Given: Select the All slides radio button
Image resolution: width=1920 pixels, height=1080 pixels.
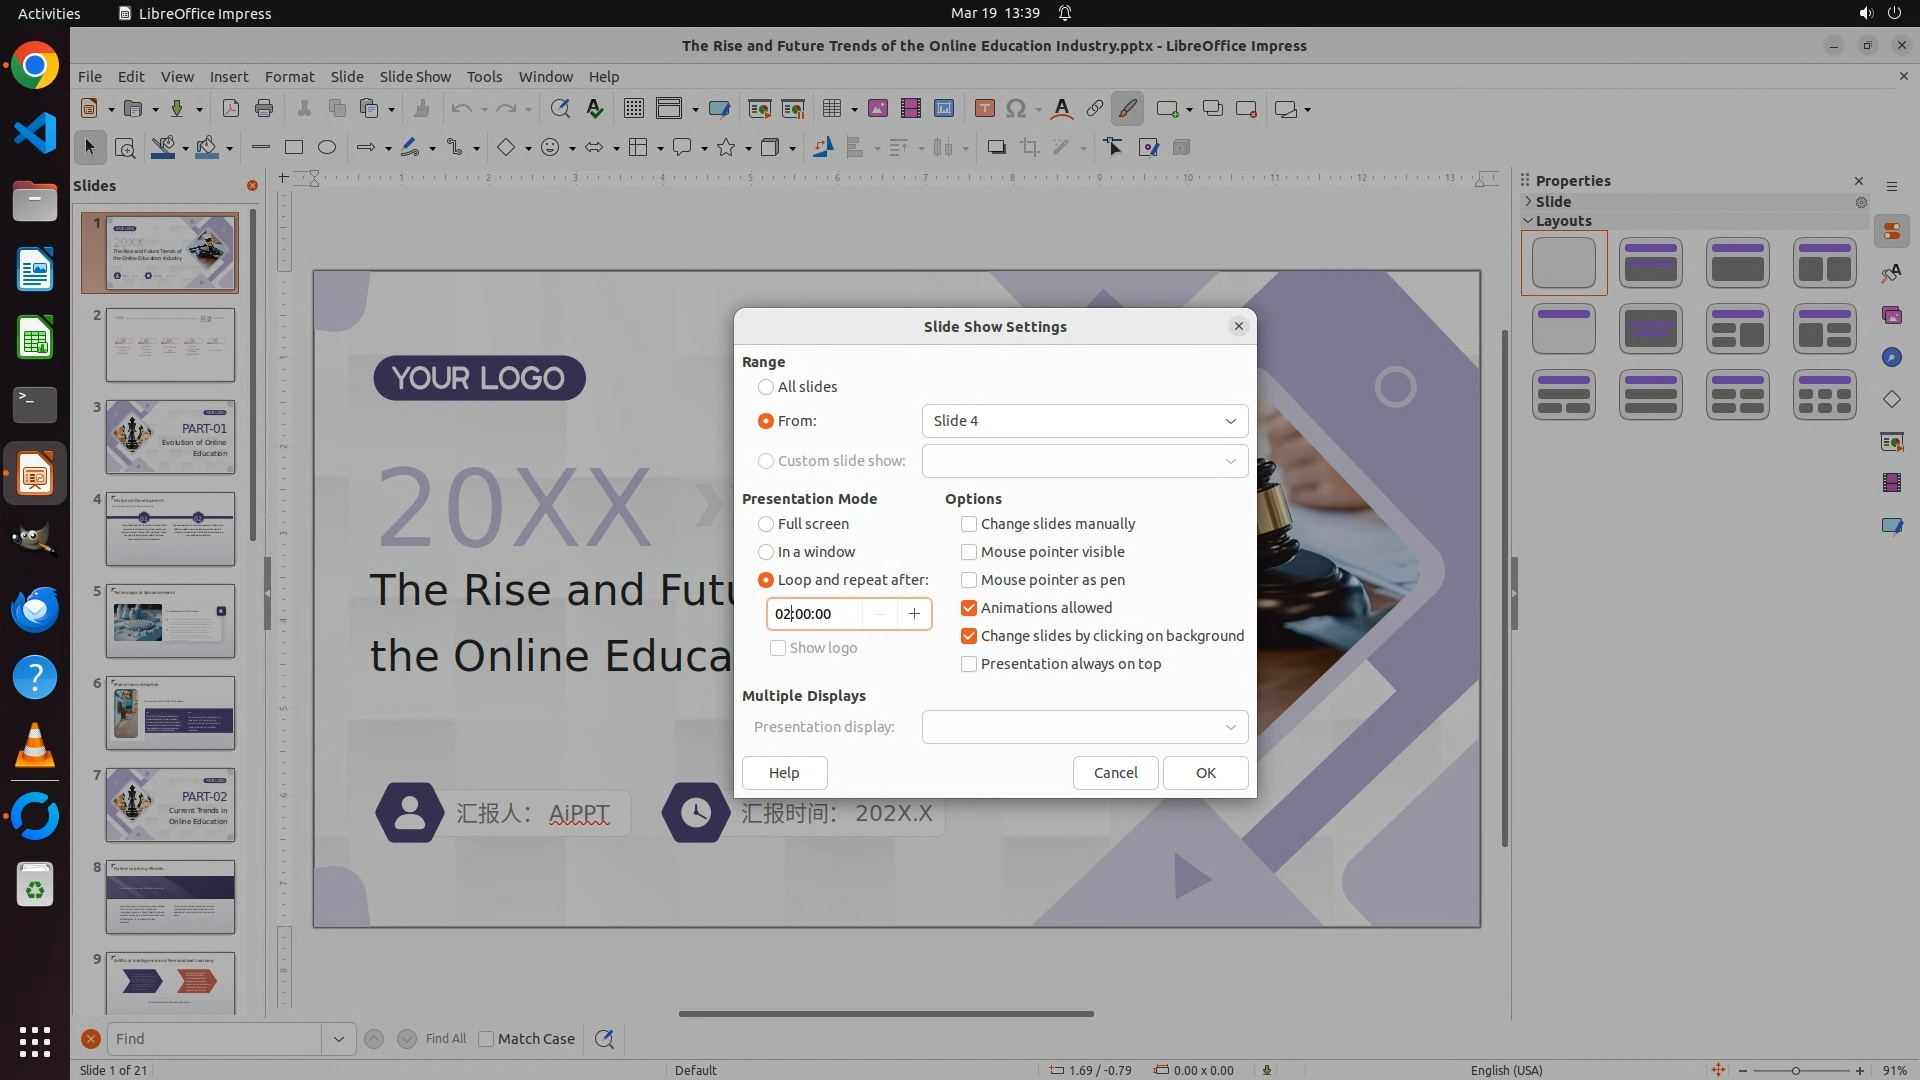Looking at the screenshot, I should click(x=766, y=387).
